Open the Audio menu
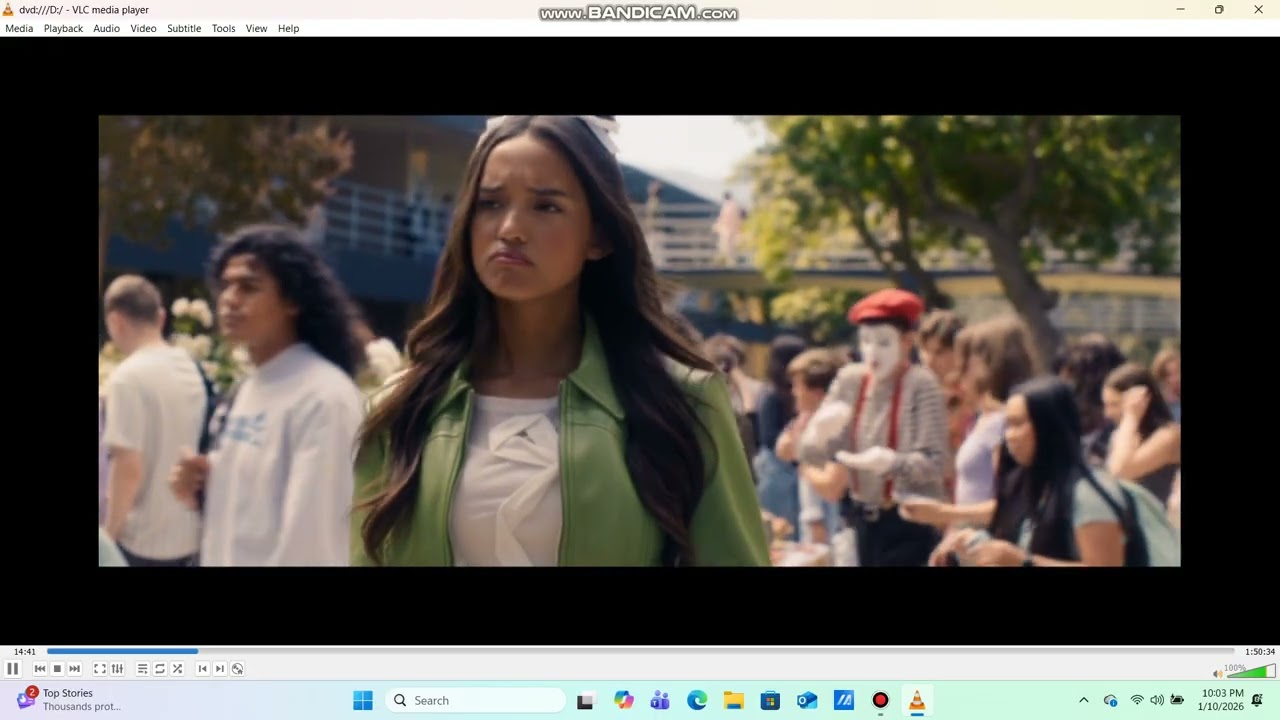The image size is (1280, 720). click(107, 28)
